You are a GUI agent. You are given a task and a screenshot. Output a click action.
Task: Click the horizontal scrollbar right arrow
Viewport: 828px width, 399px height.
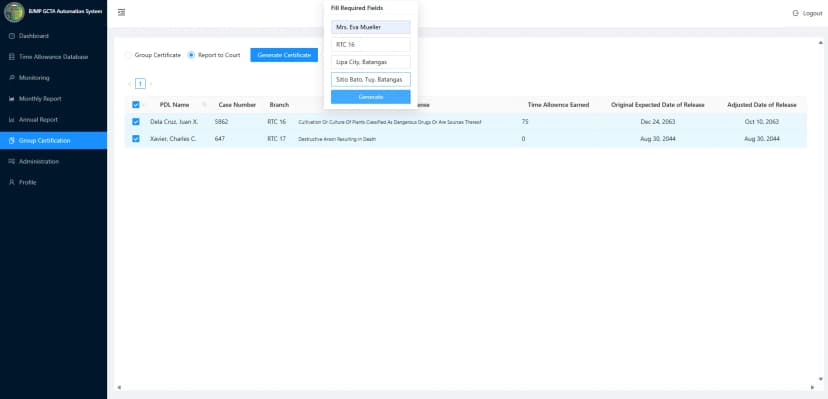813,387
